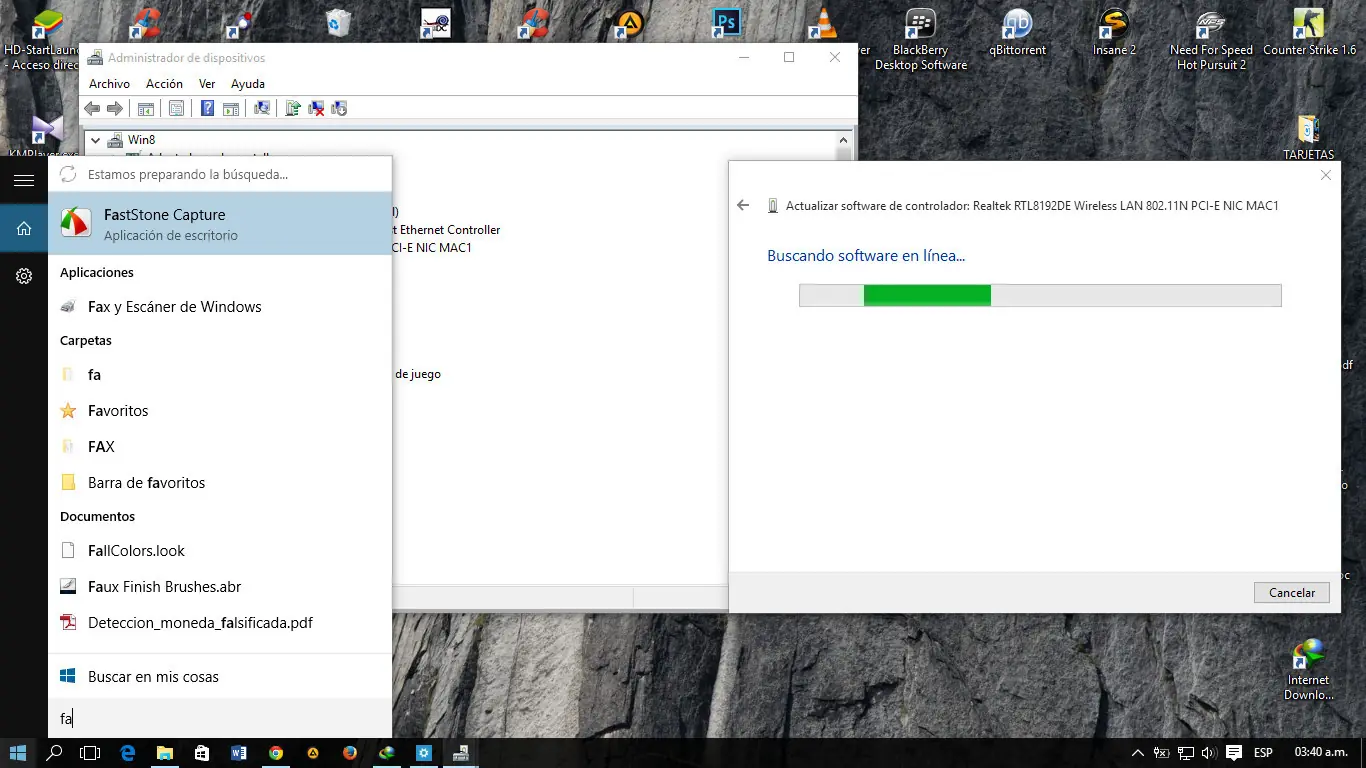Open Word from the taskbar
The width and height of the screenshot is (1366, 768).
(239, 753)
